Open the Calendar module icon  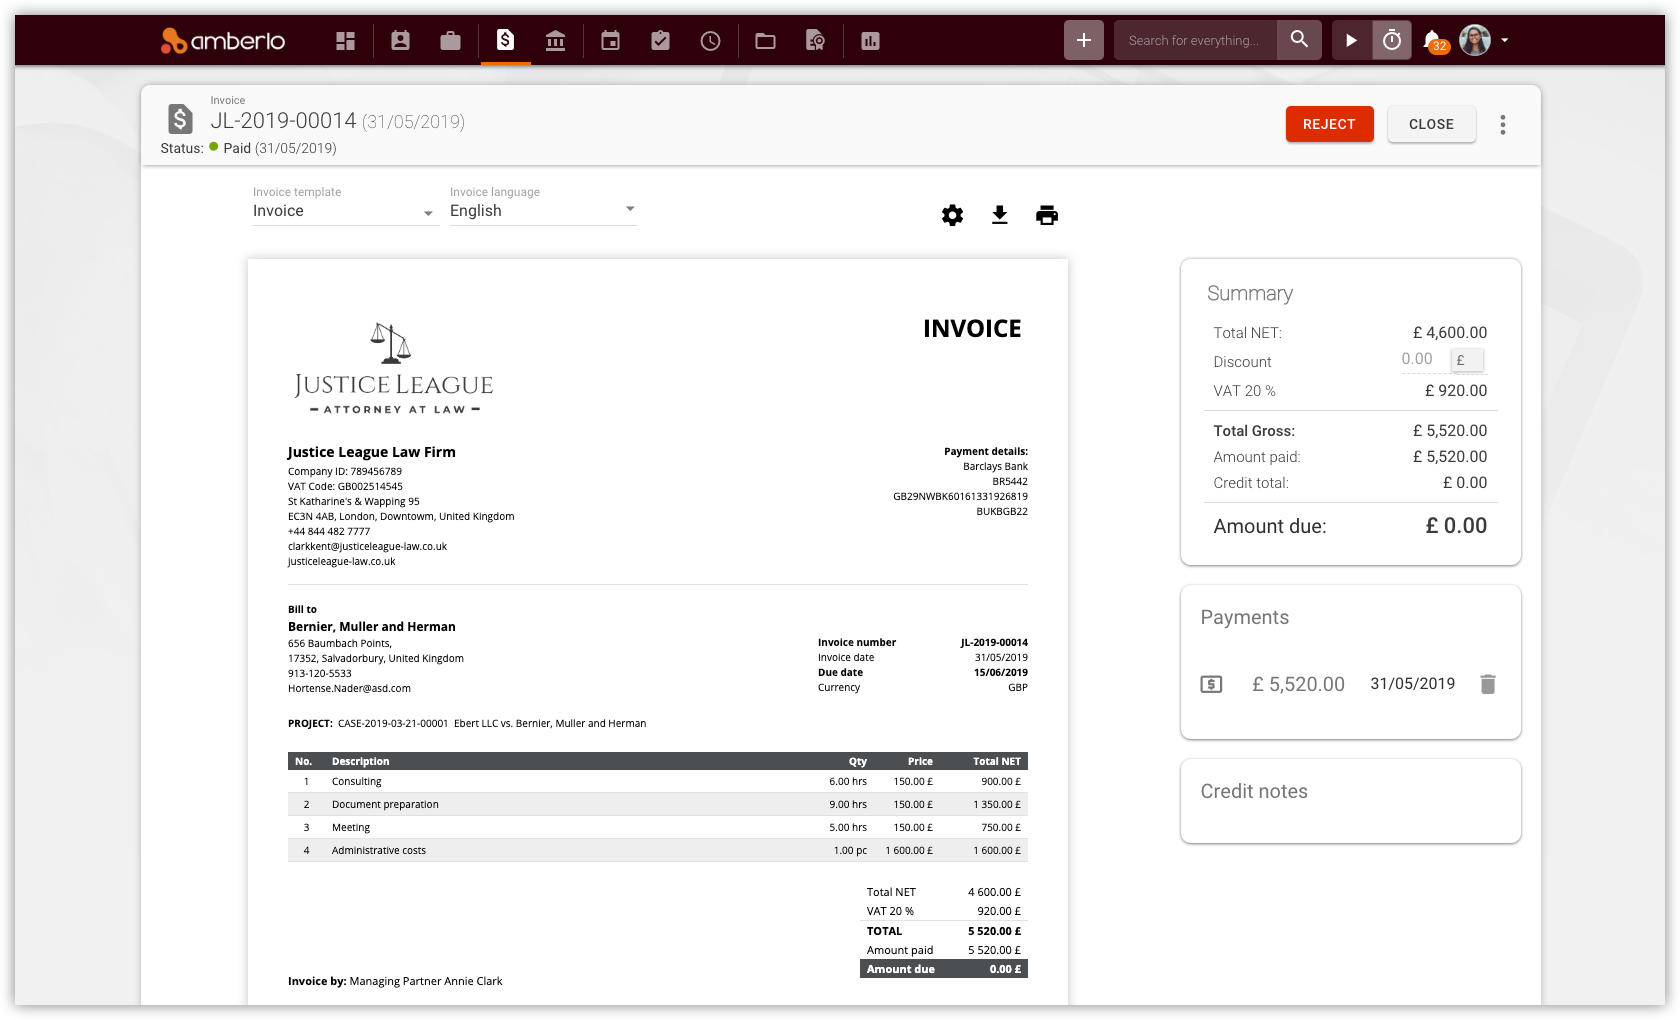pos(610,41)
